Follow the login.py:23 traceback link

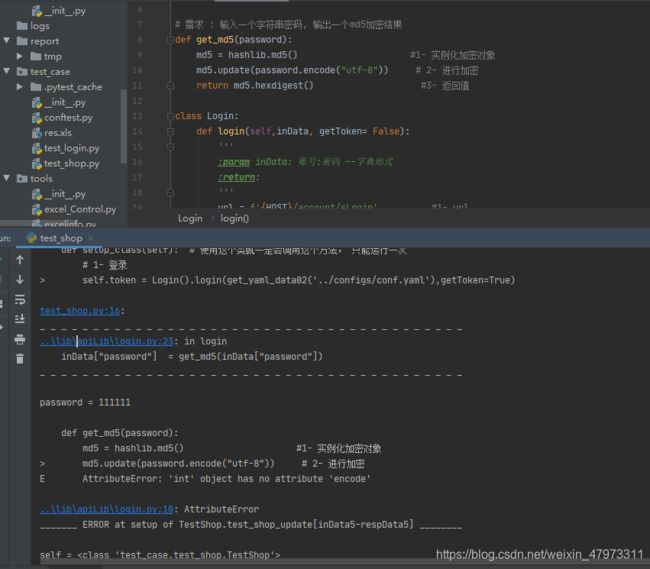point(107,341)
